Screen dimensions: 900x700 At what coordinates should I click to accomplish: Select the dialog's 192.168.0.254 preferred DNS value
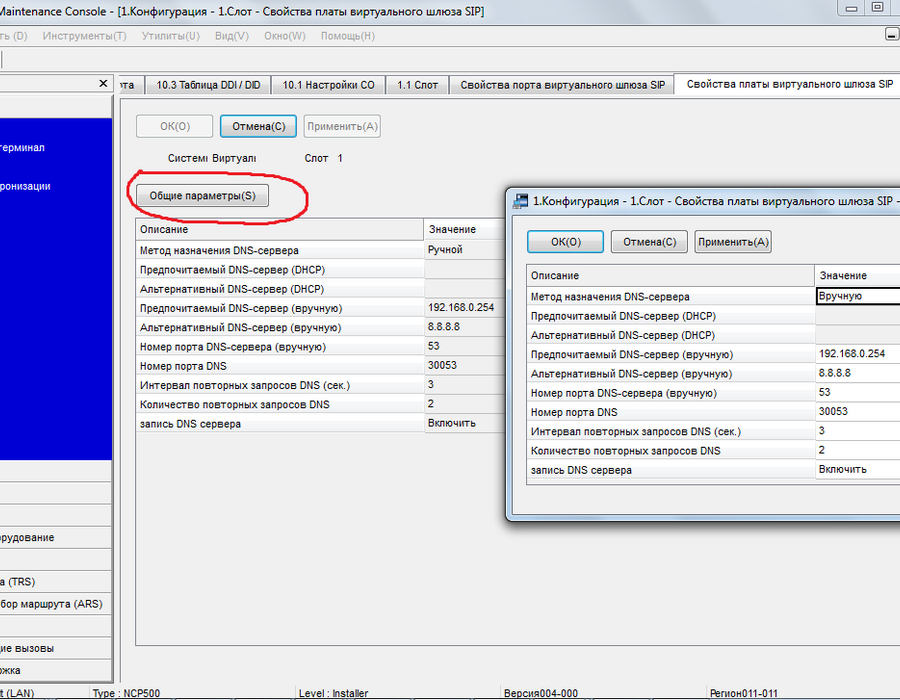(858, 354)
